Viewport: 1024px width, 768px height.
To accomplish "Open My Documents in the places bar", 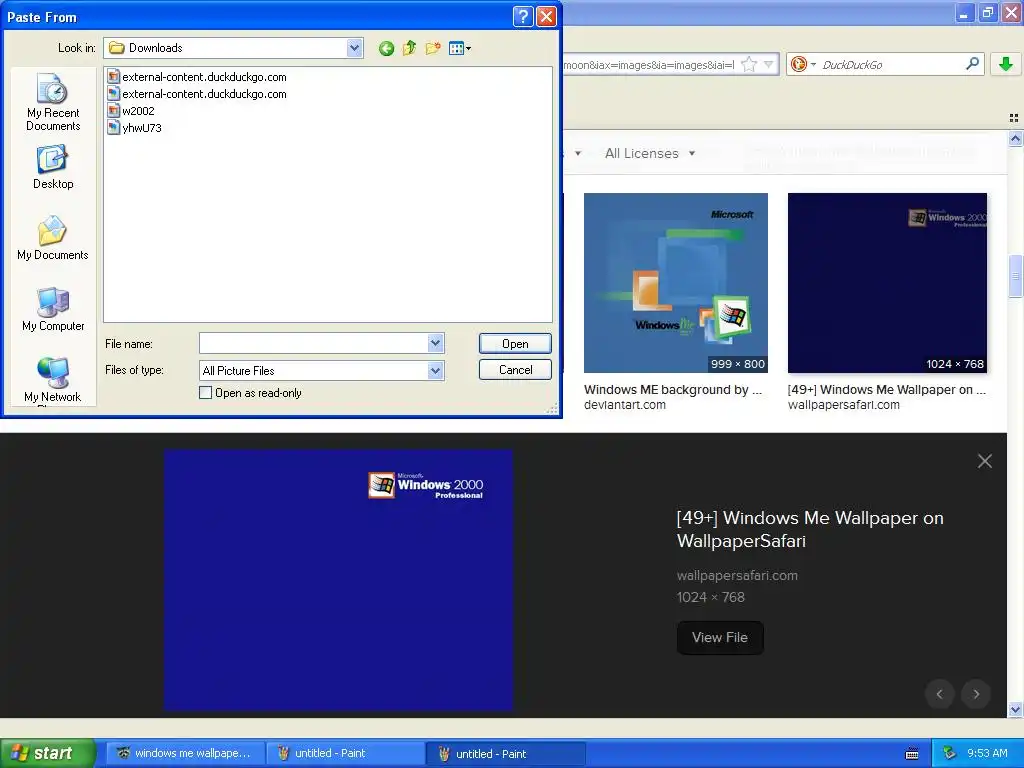I will point(53,238).
